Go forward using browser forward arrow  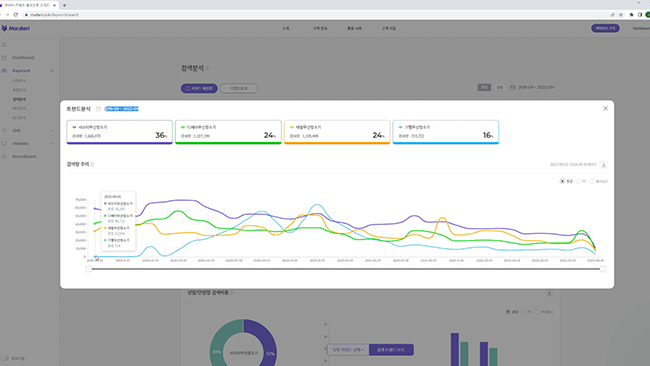[7, 15]
